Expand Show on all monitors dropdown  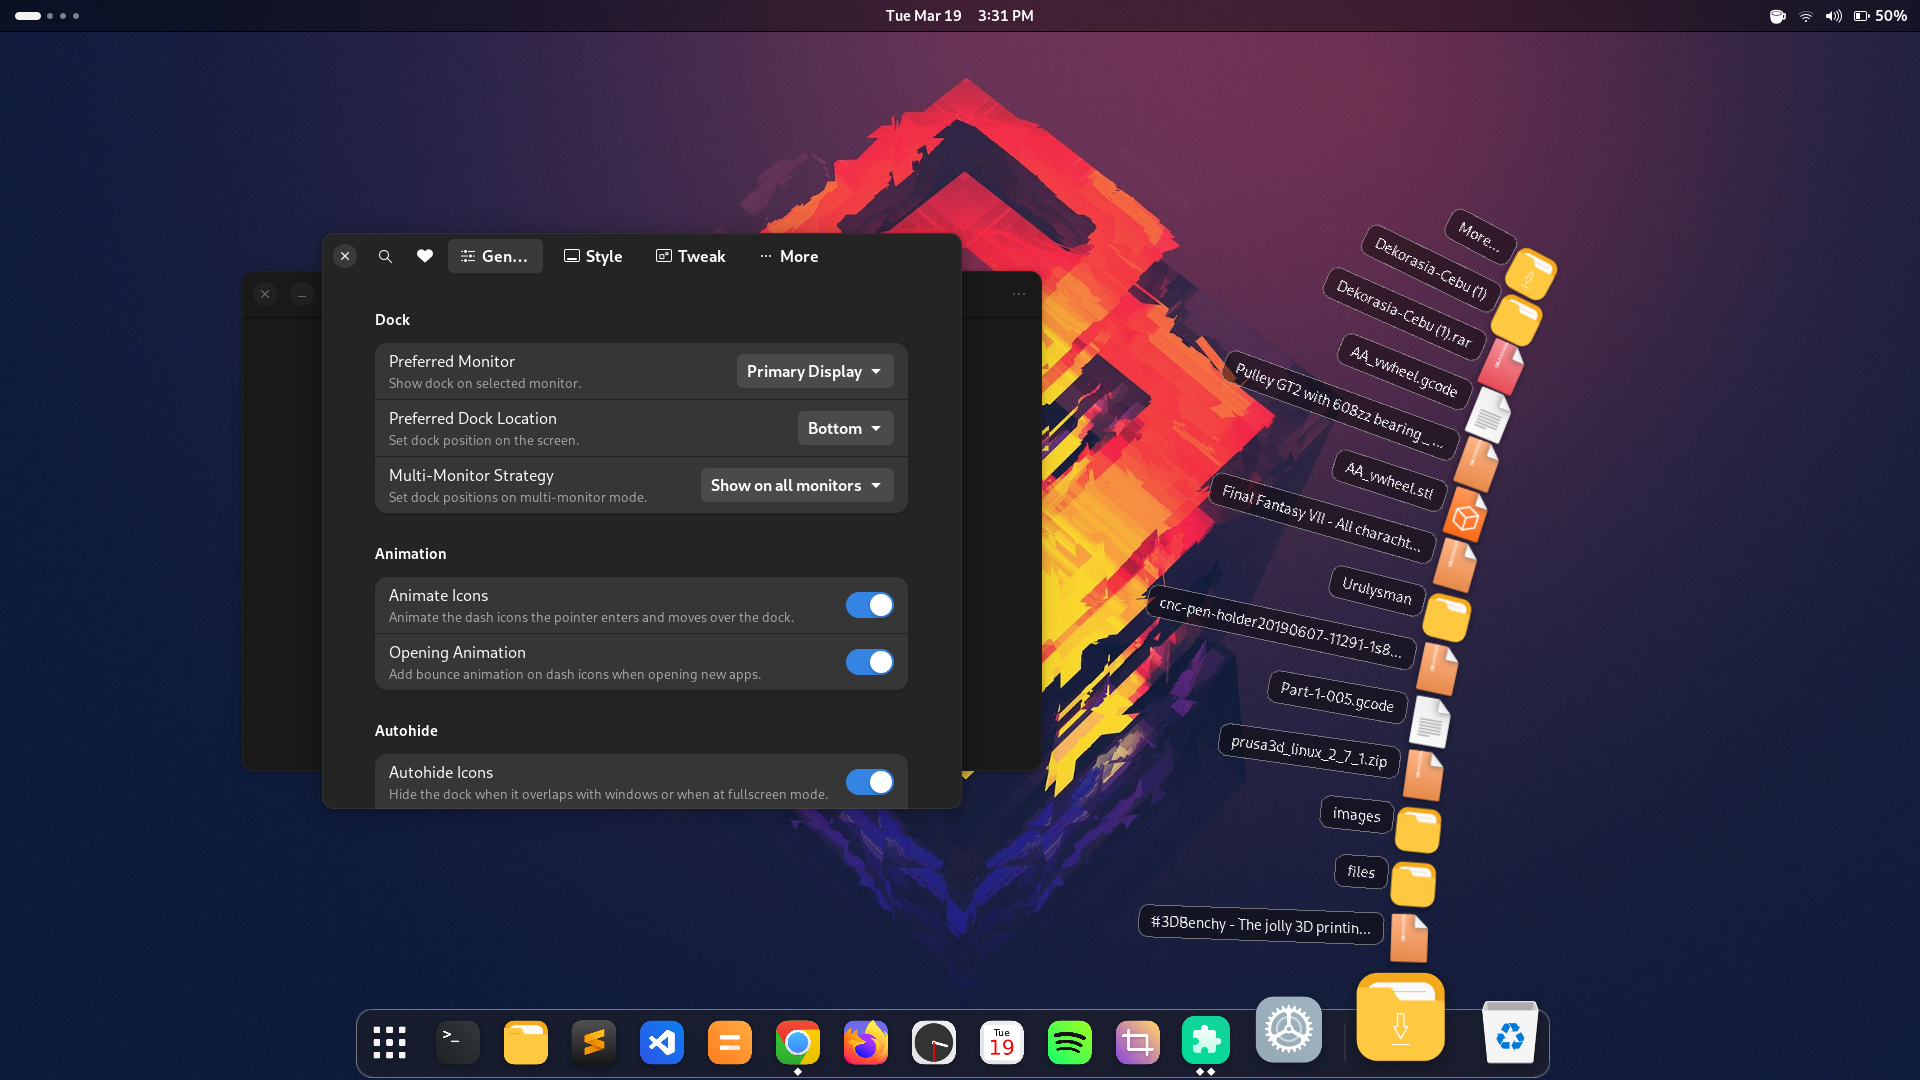(797, 485)
